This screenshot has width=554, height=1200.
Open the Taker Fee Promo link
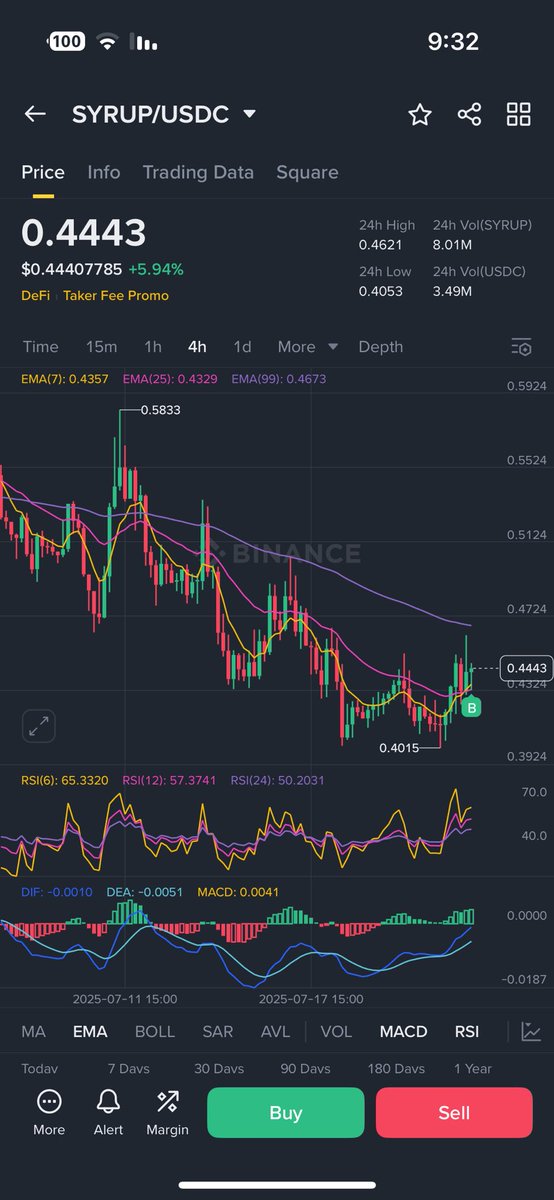pos(116,296)
